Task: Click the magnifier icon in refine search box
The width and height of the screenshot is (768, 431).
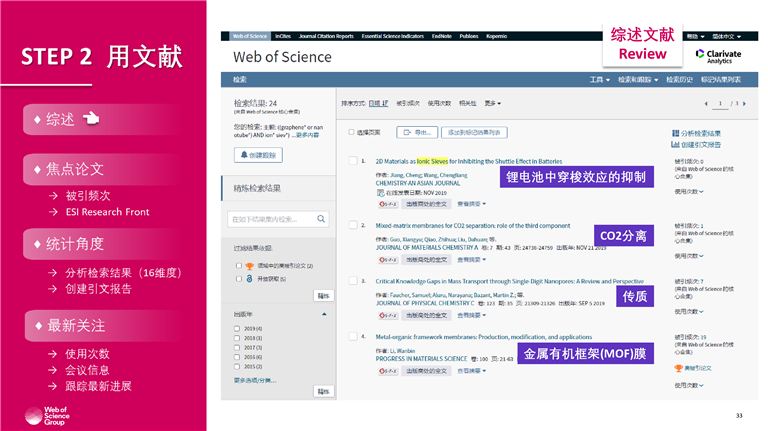Action: (x=321, y=219)
